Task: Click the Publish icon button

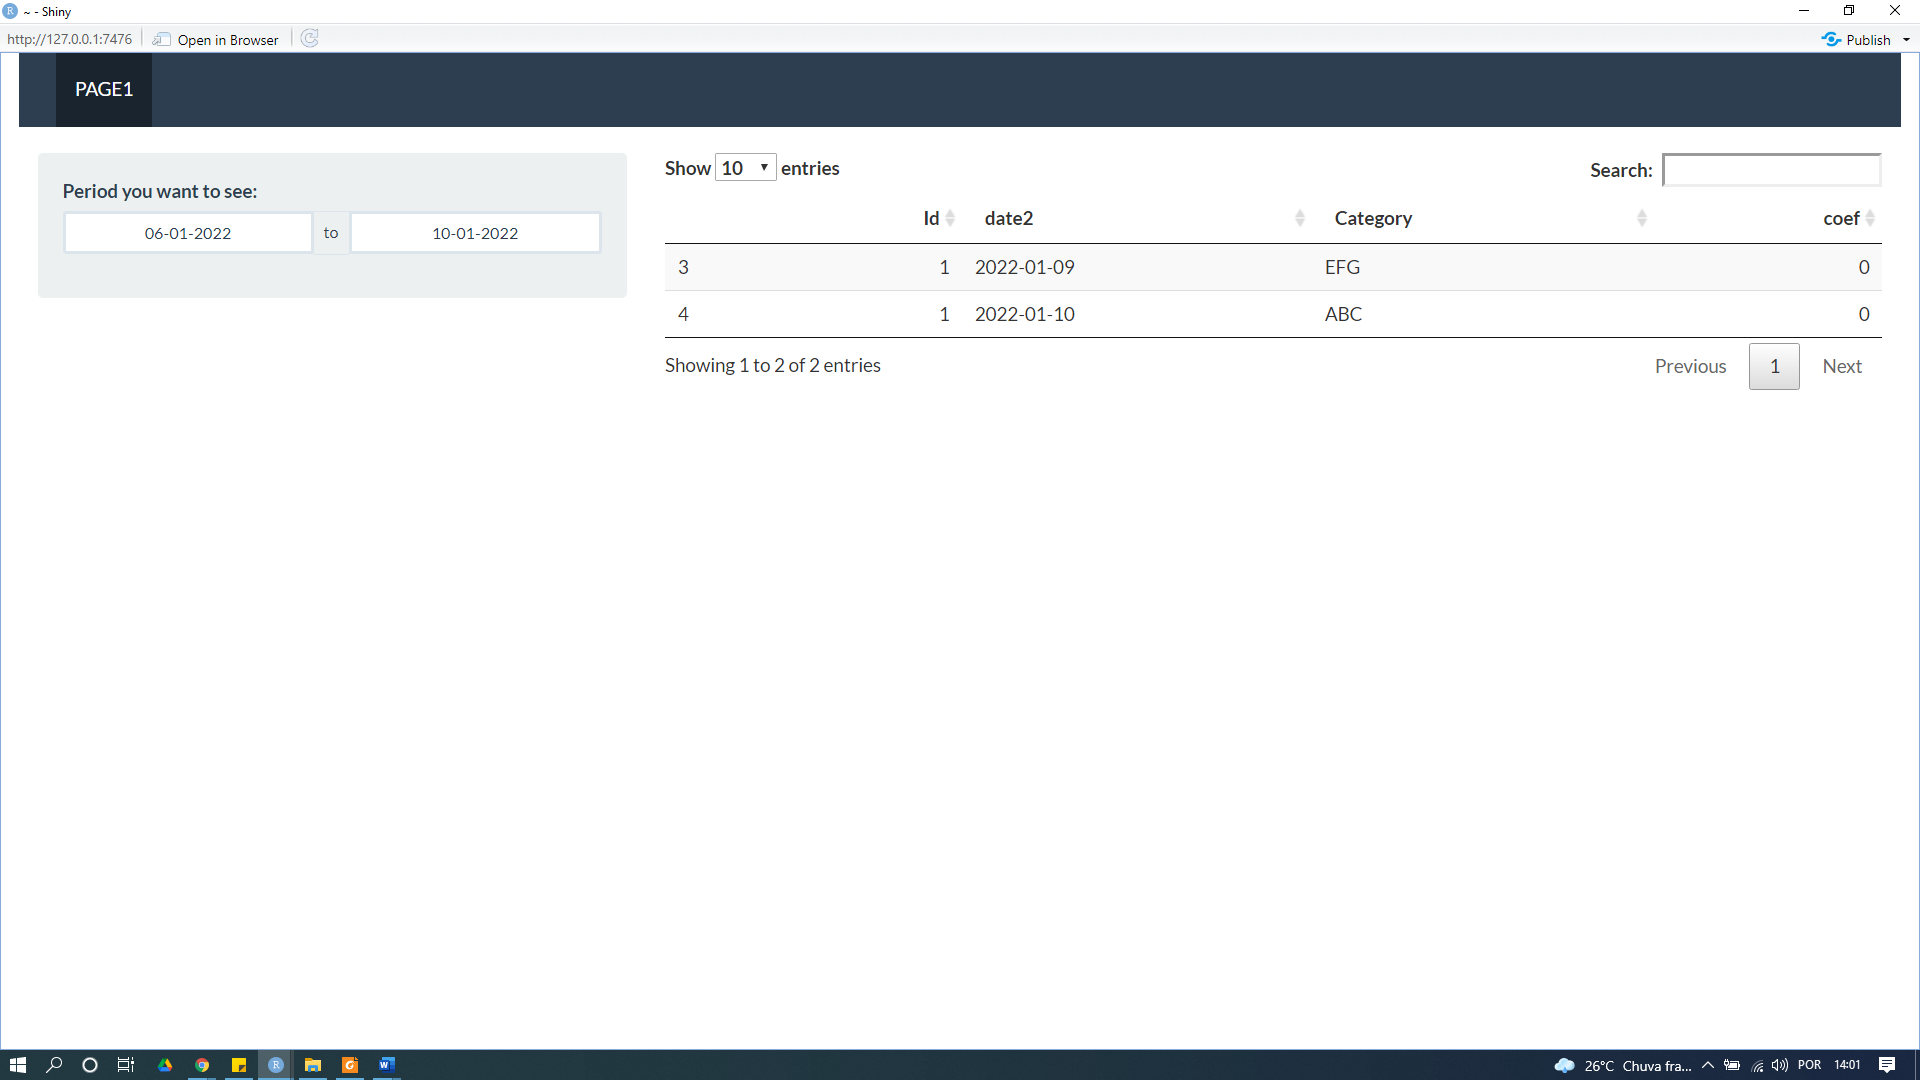Action: pyautogui.click(x=1856, y=40)
